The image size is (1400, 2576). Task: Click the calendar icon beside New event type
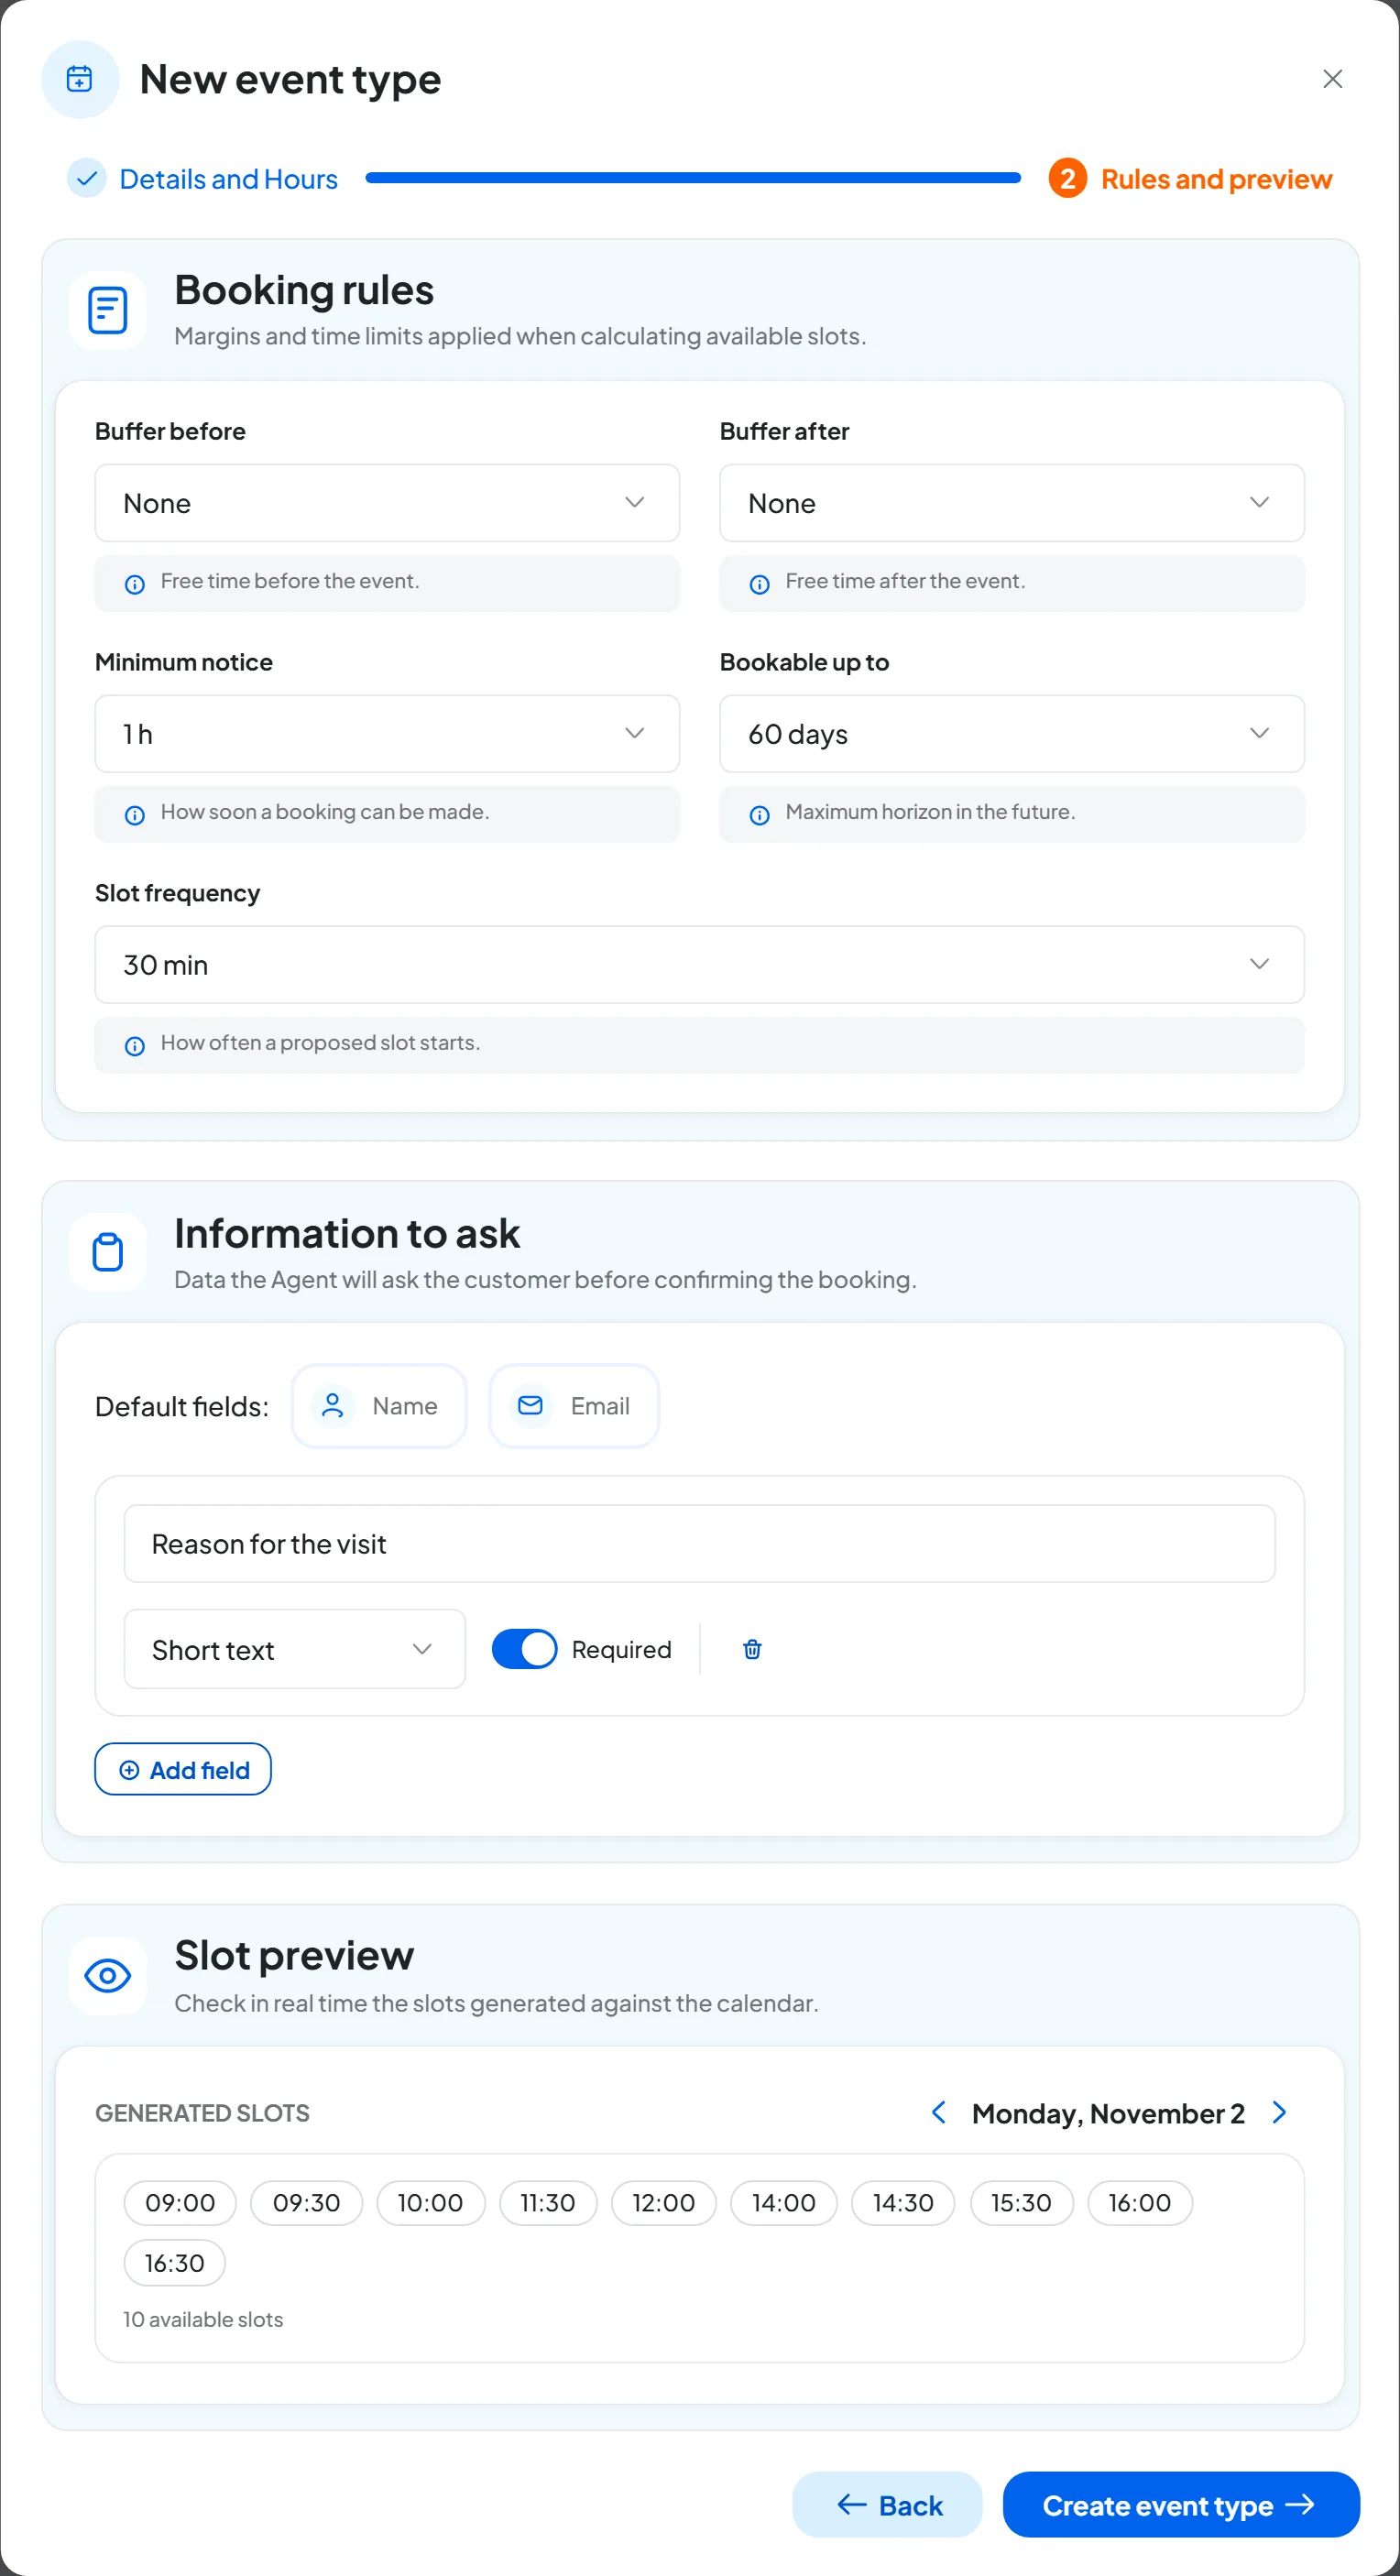[x=79, y=79]
